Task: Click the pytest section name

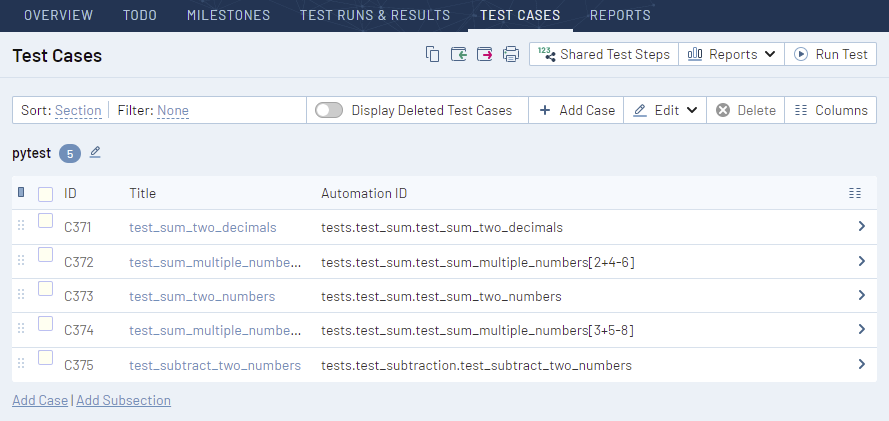Action: [x=32, y=153]
